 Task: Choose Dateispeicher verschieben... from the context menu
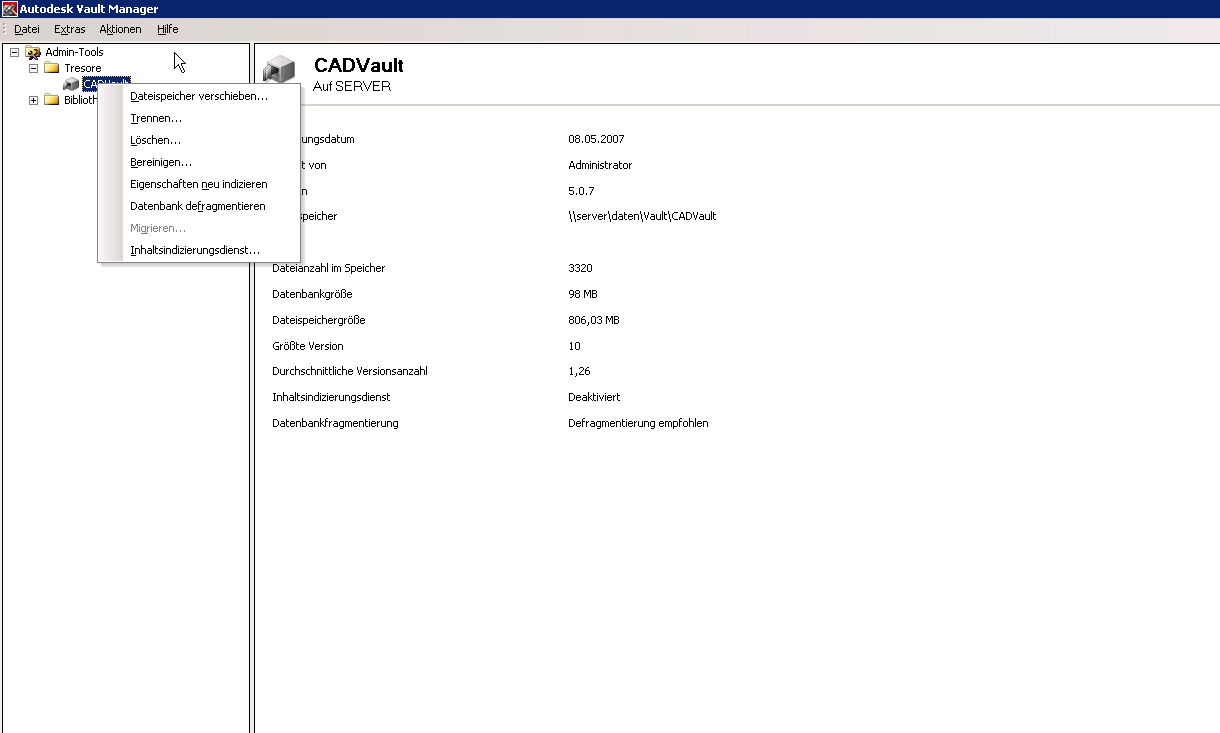coord(199,96)
